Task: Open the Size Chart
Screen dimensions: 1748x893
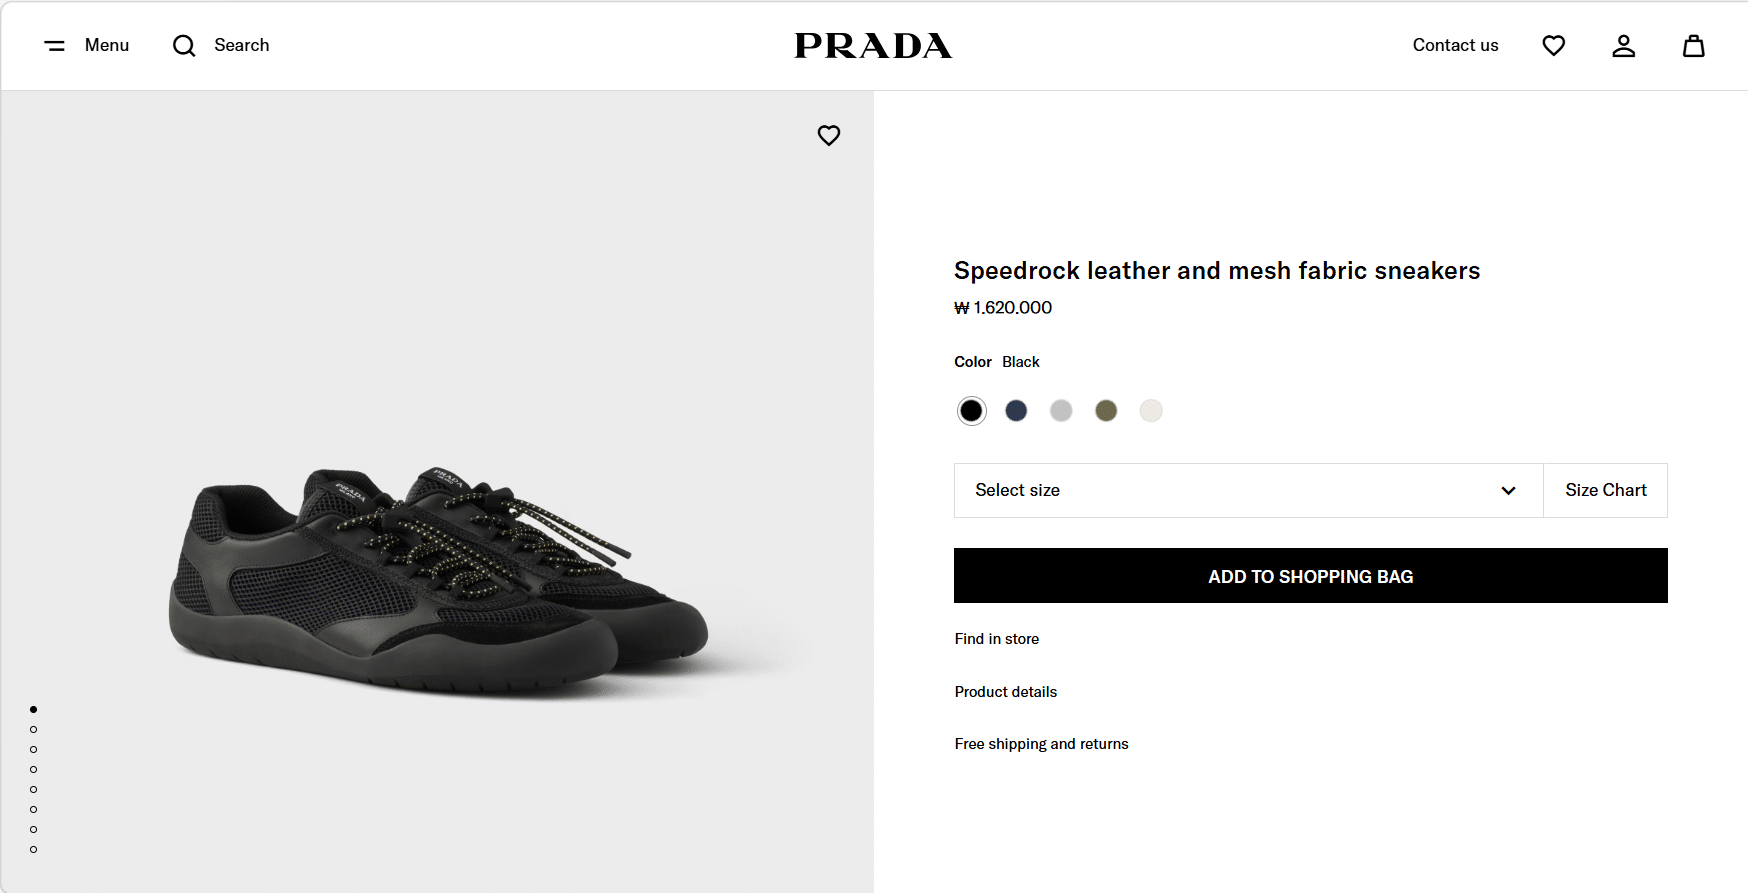Action: 1605,490
